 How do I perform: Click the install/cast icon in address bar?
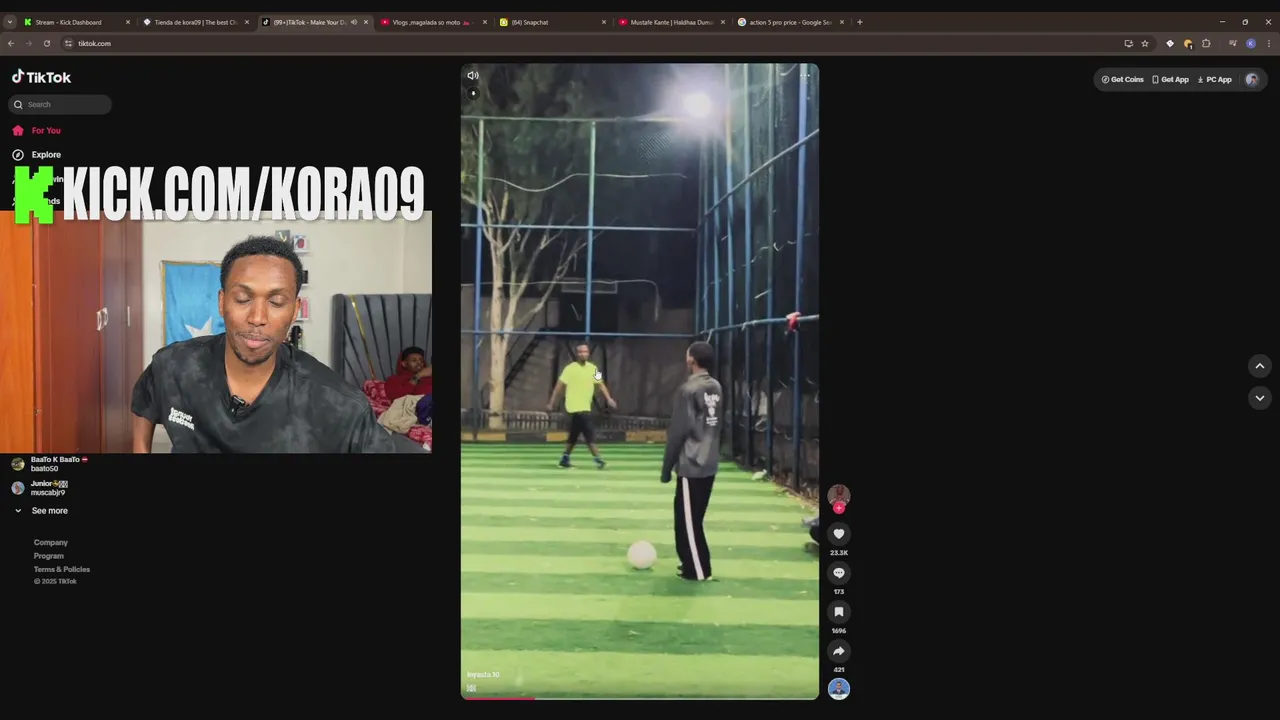click(x=1129, y=43)
